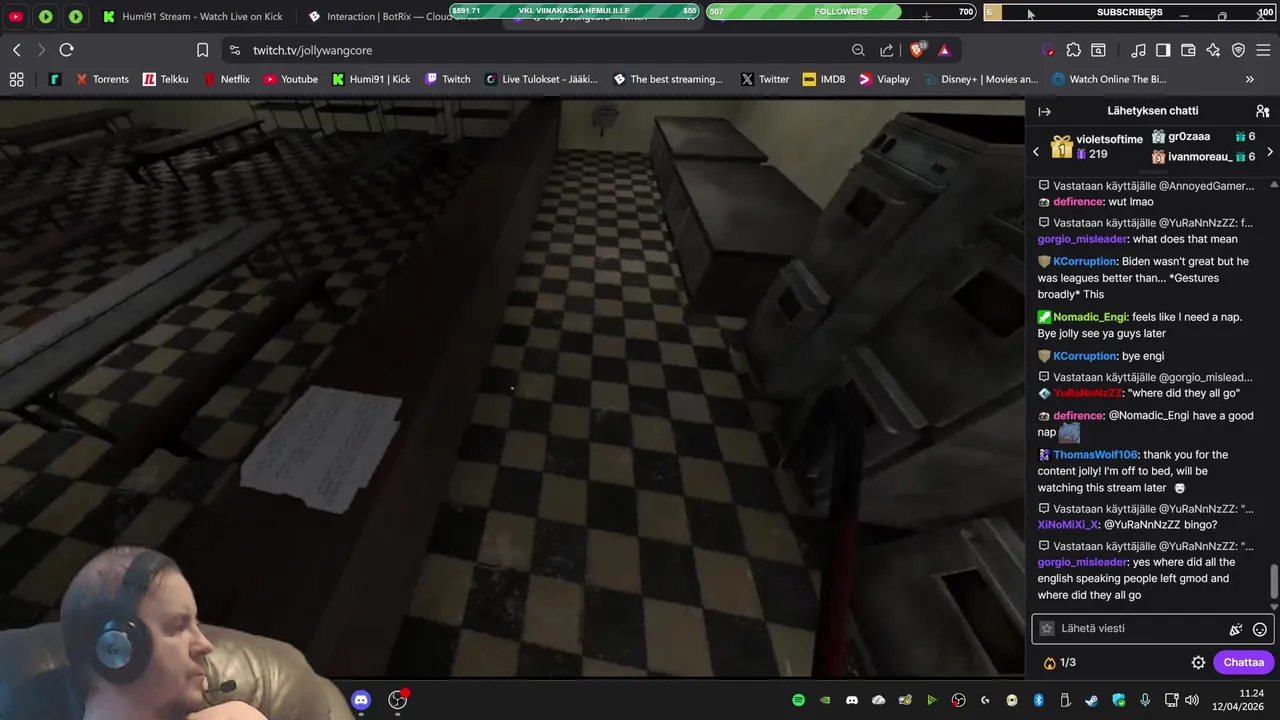The height and width of the screenshot is (720, 1280).
Task: Open IMDB bookmark
Action: pyautogui.click(x=823, y=79)
